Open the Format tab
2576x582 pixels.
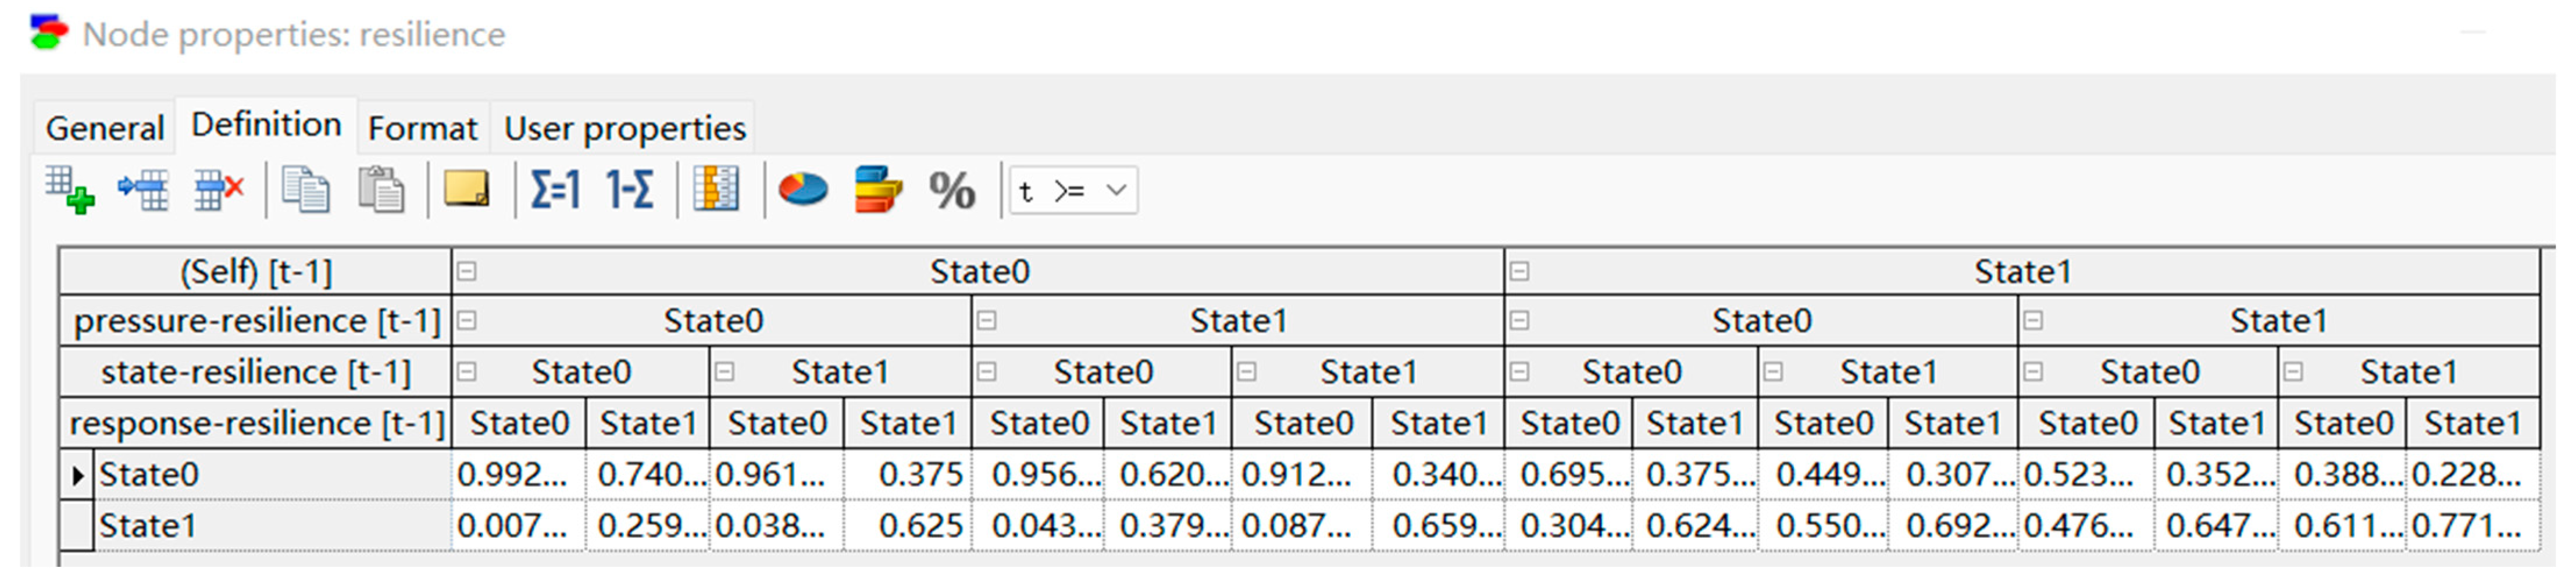(x=422, y=128)
